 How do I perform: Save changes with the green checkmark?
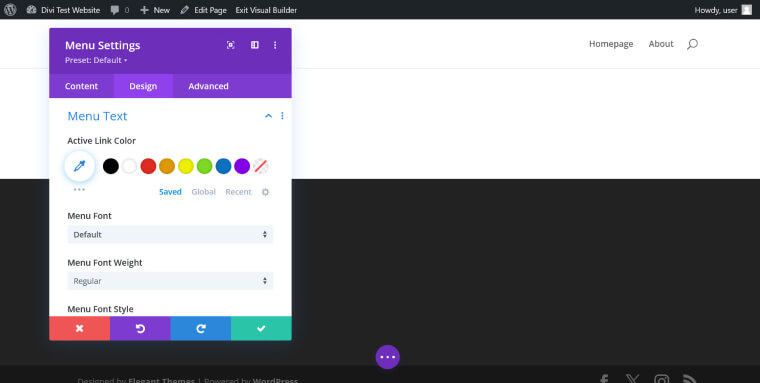[x=261, y=329]
